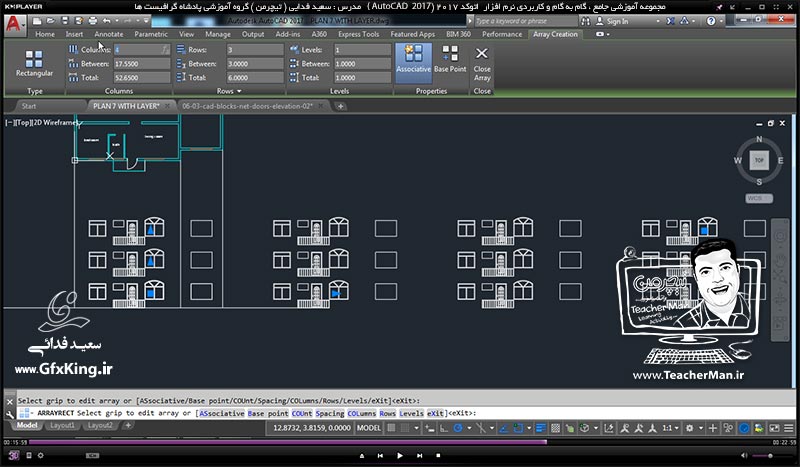
Task: Click the search binoculars icon
Action: (585, 21)
